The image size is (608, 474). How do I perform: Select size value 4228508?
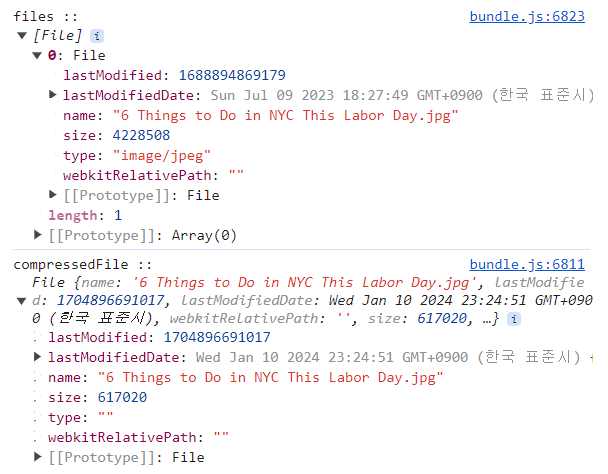click(x=141, y=135)
